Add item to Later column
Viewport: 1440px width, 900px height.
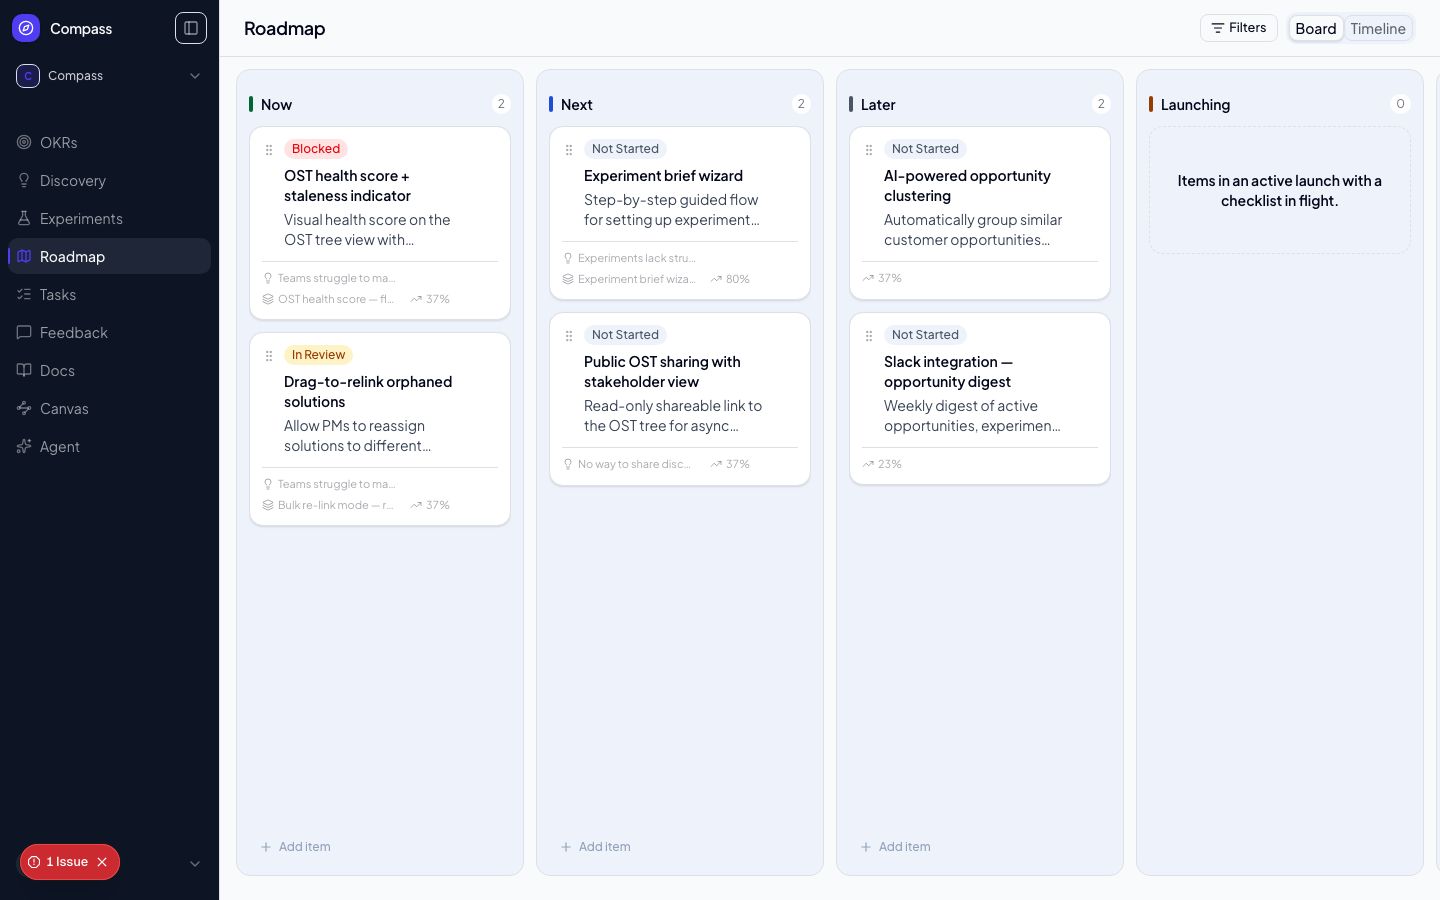(x=896, y=847)
